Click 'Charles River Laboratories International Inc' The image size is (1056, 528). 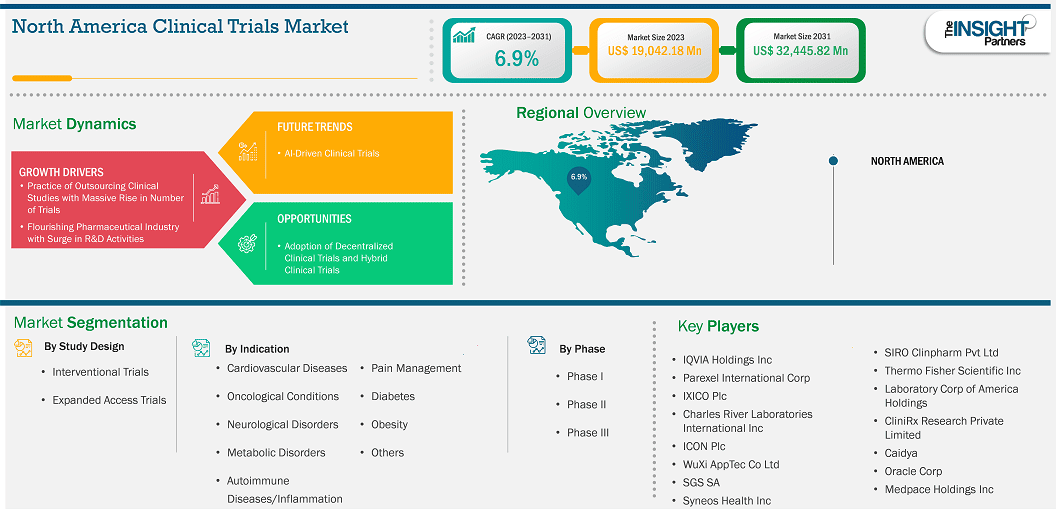[748, 421]
